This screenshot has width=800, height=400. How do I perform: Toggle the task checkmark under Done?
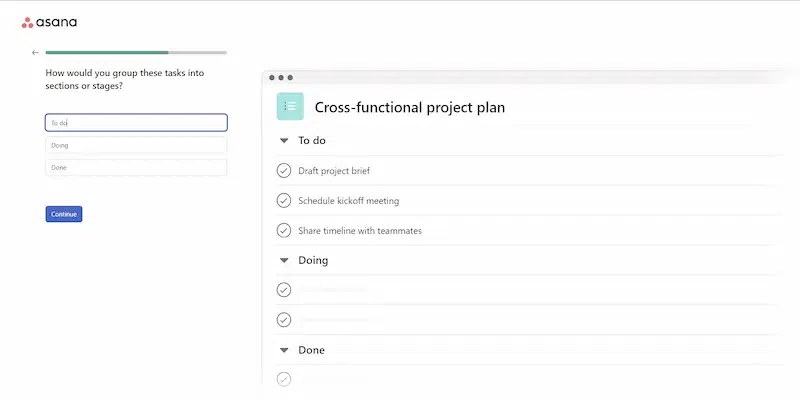(x=284, y=379)
